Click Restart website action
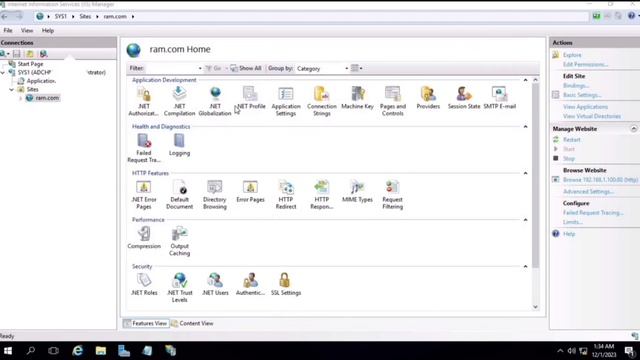This screenshot has width=640, height=360. click(x=571, y=140)
